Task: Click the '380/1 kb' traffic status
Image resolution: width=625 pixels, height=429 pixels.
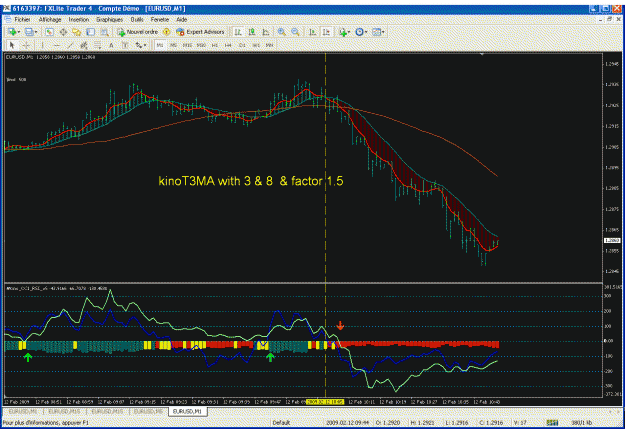Action: click(582, 422)
